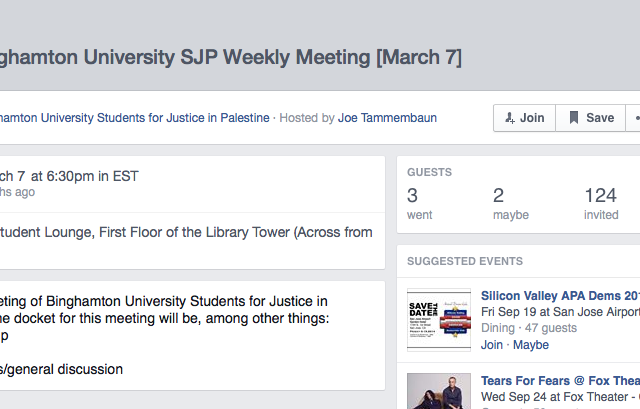Open Tears For Fears @ Fox Theater event
Screen dimensions: 640x409
pos(560,380)
